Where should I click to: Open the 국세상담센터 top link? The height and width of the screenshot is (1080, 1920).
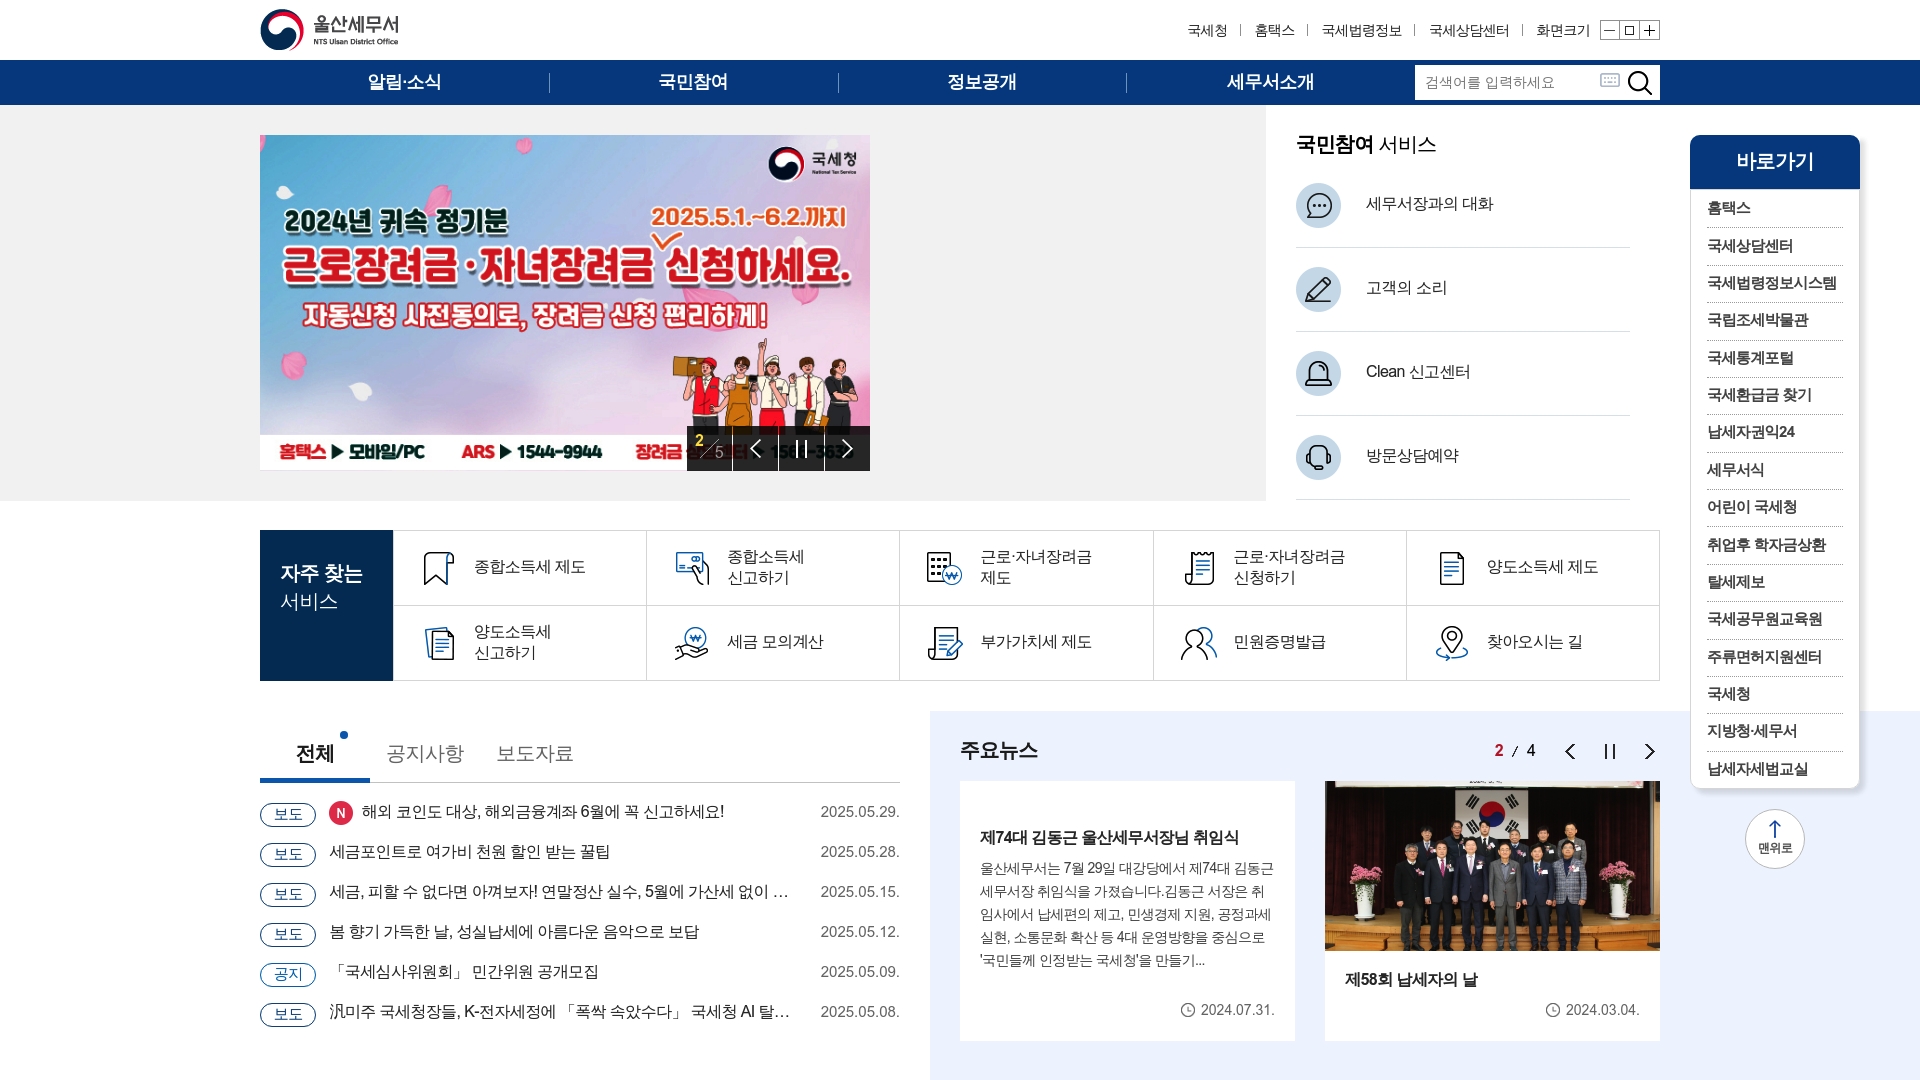click(x=1469, y=31)
